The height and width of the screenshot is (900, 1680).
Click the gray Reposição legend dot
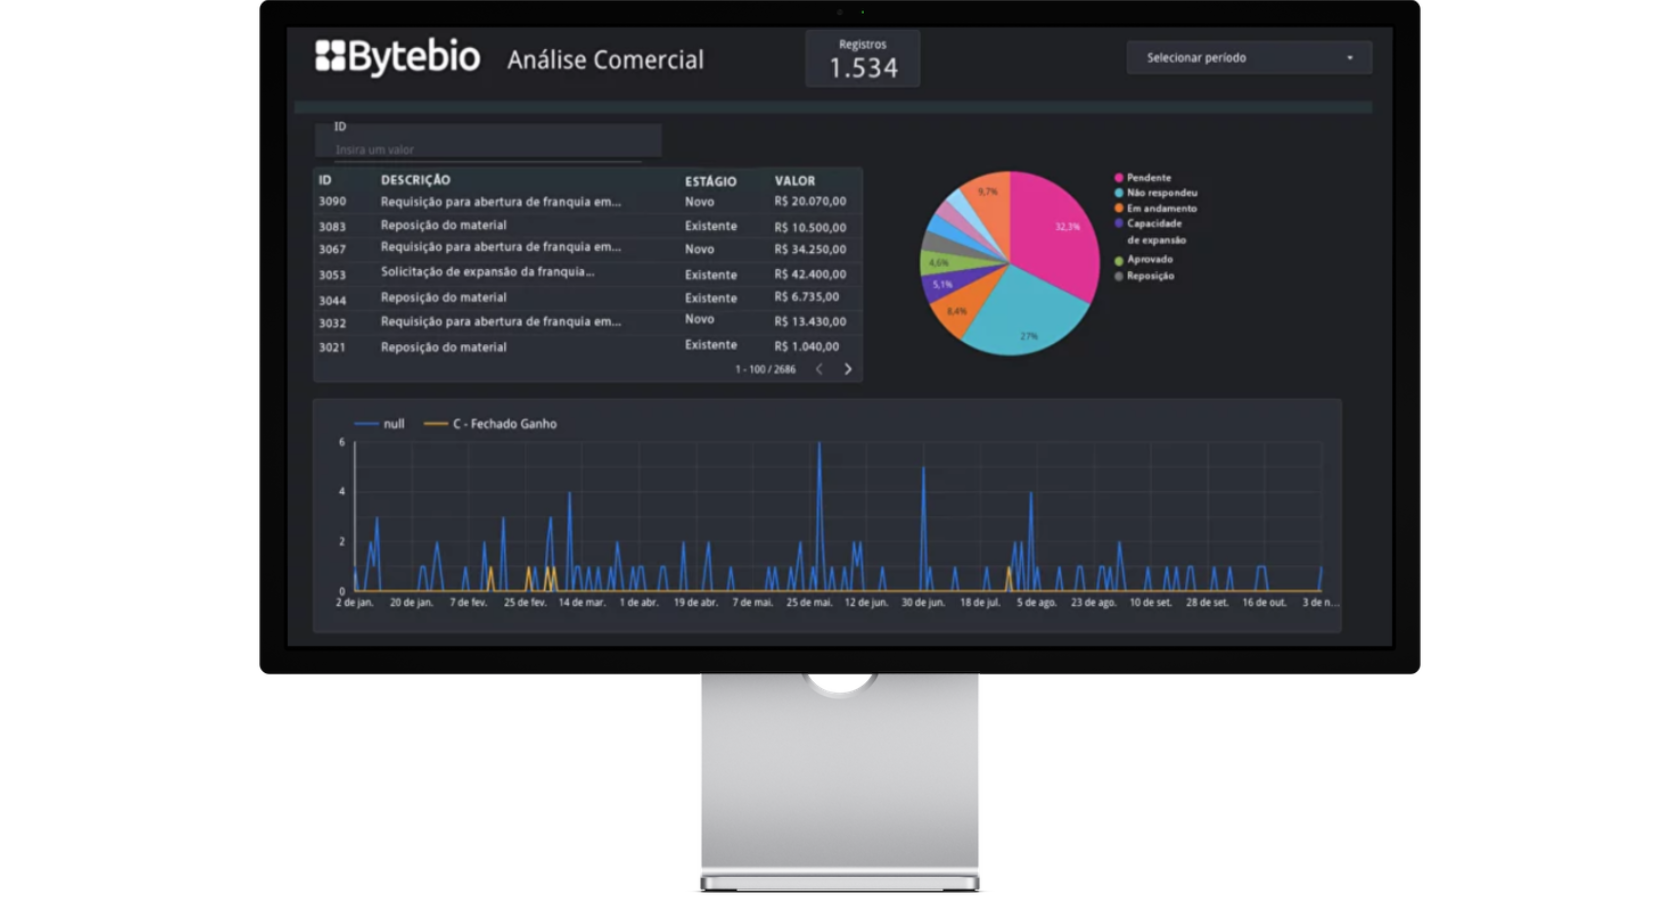tap(1119, 276)
